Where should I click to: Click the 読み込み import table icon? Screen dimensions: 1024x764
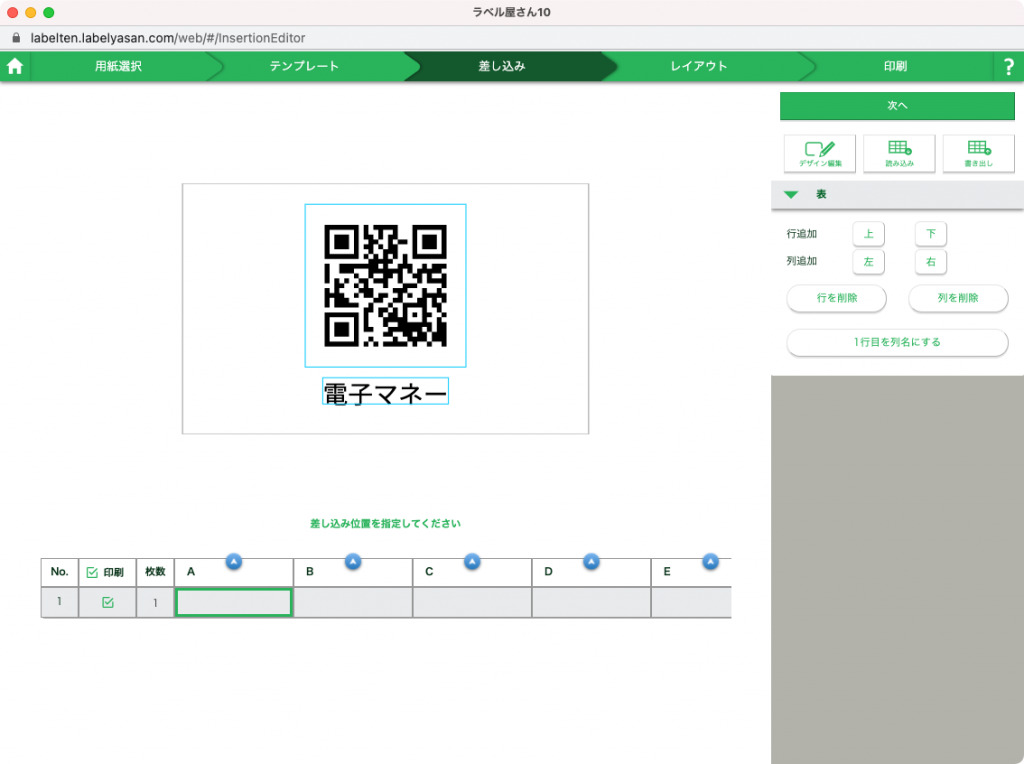click(899, 153)
